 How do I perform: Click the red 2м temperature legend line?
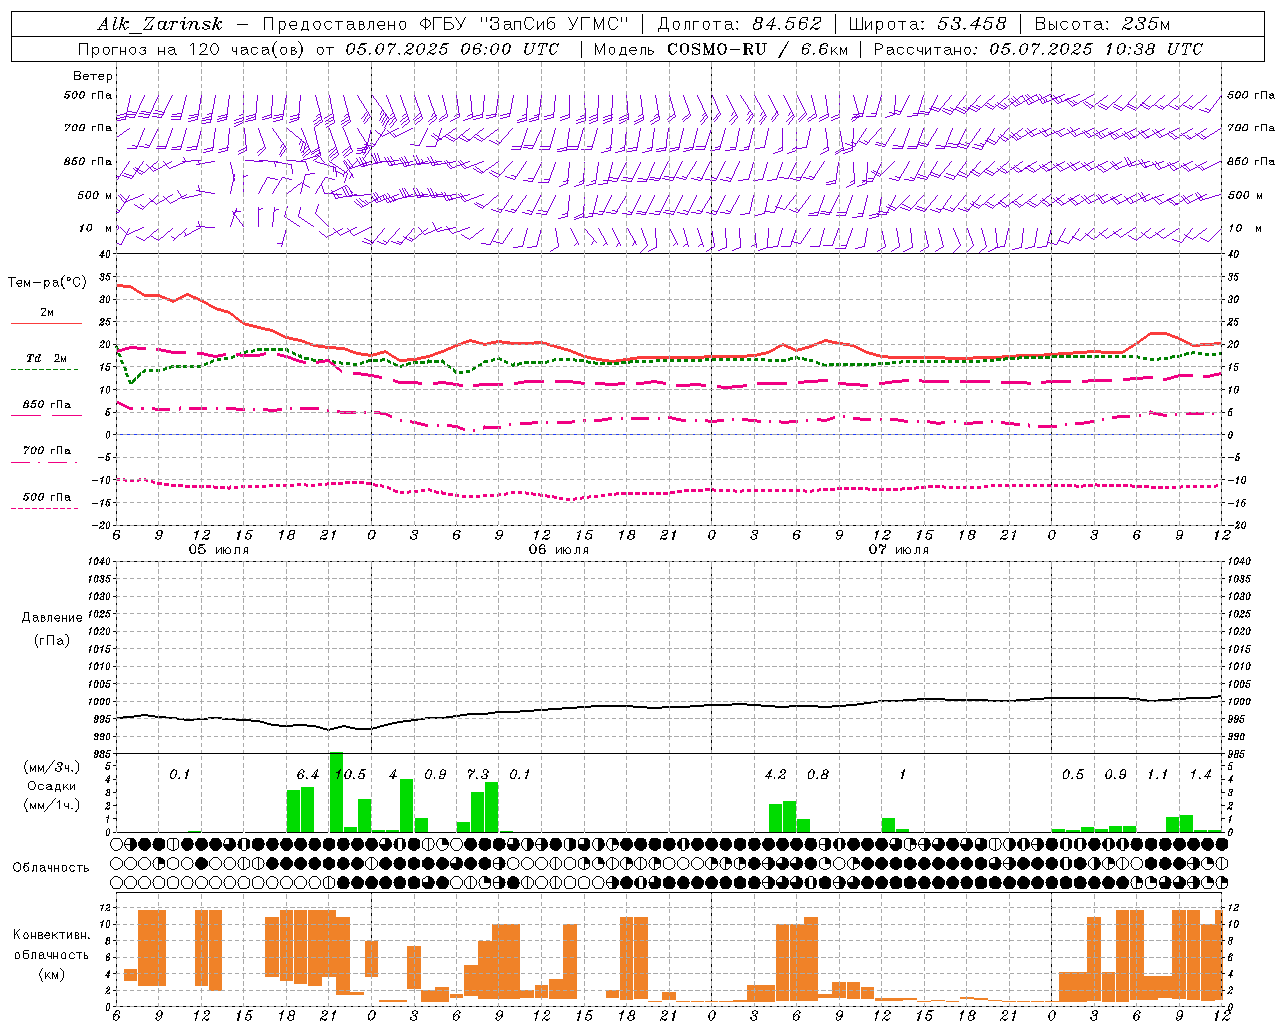(x=46, y=323)
